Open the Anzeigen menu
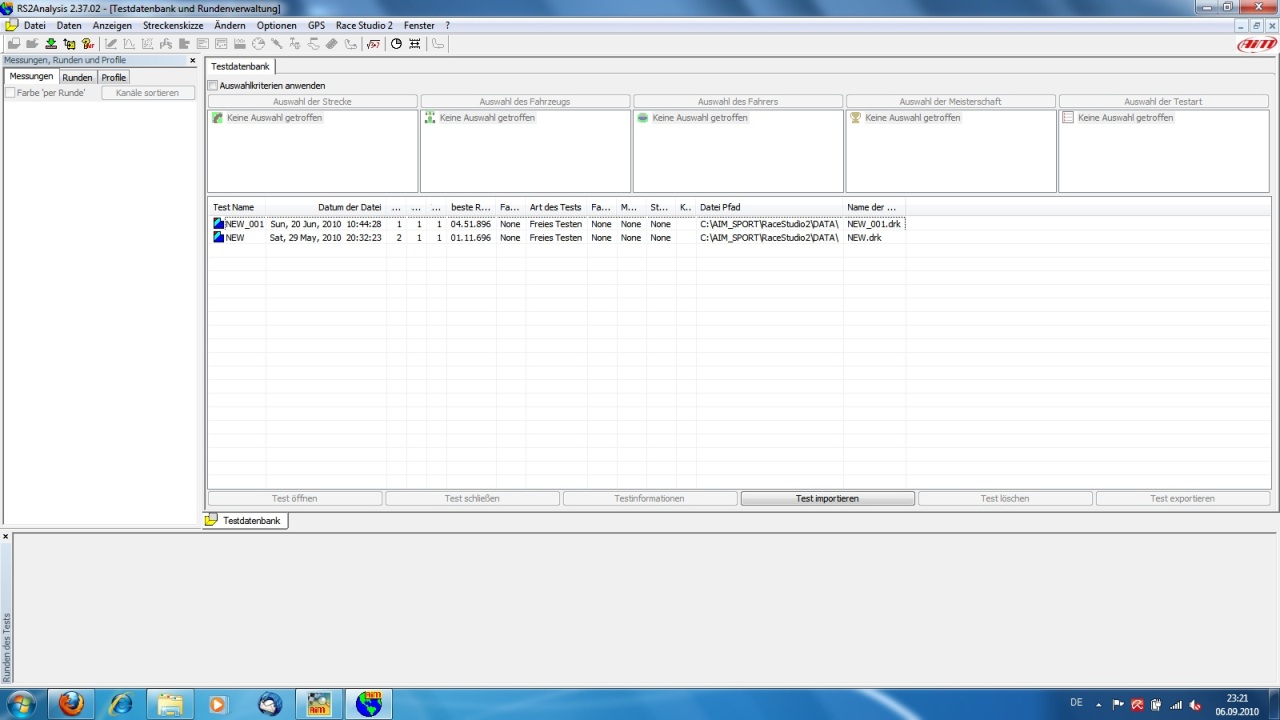The image size is (1280, 720). click(112, 25)
